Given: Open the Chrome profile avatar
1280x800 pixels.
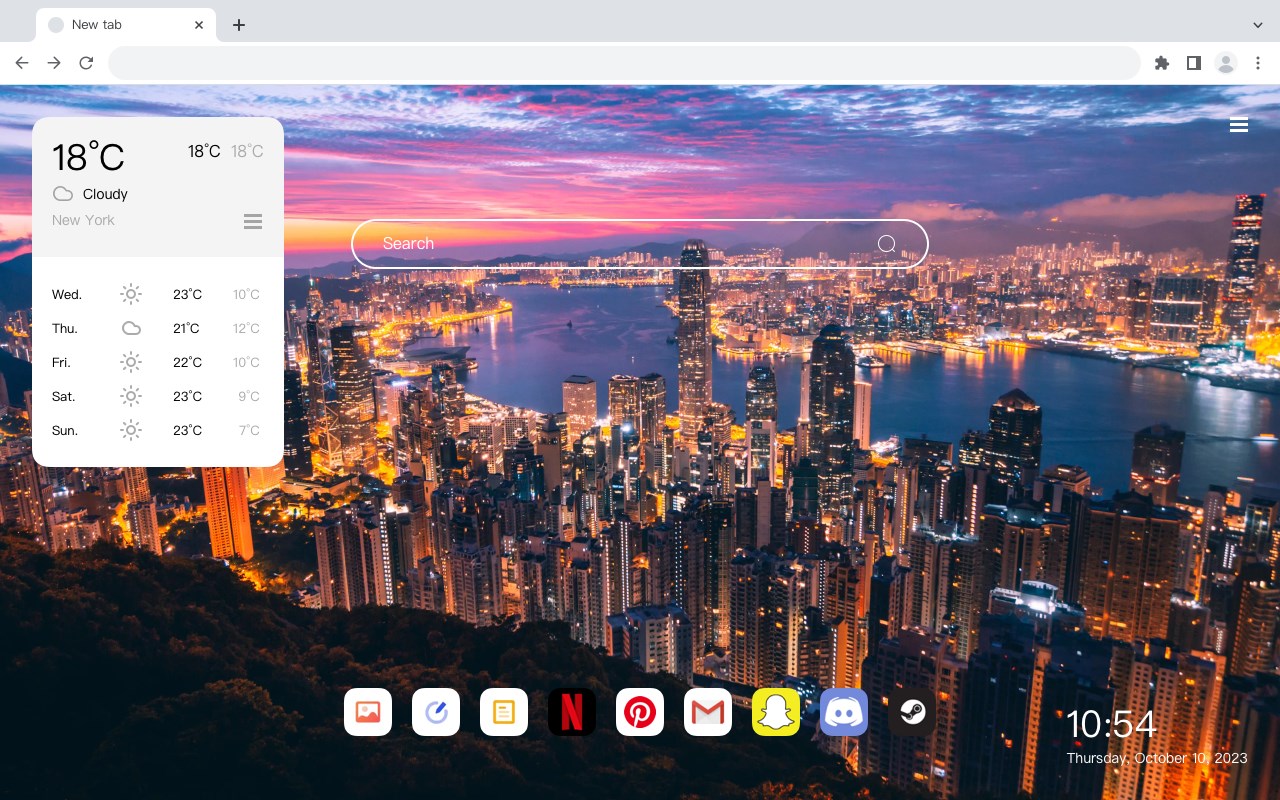Looking at the screenshot, I should [x=1226, y=63].
